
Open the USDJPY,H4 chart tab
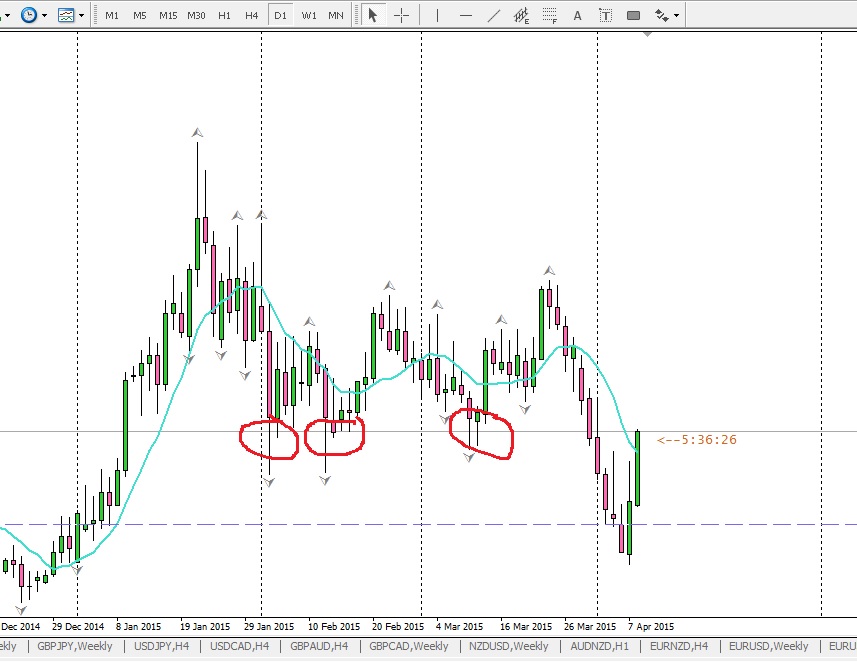pyautogui.click(x=161, y=646)
